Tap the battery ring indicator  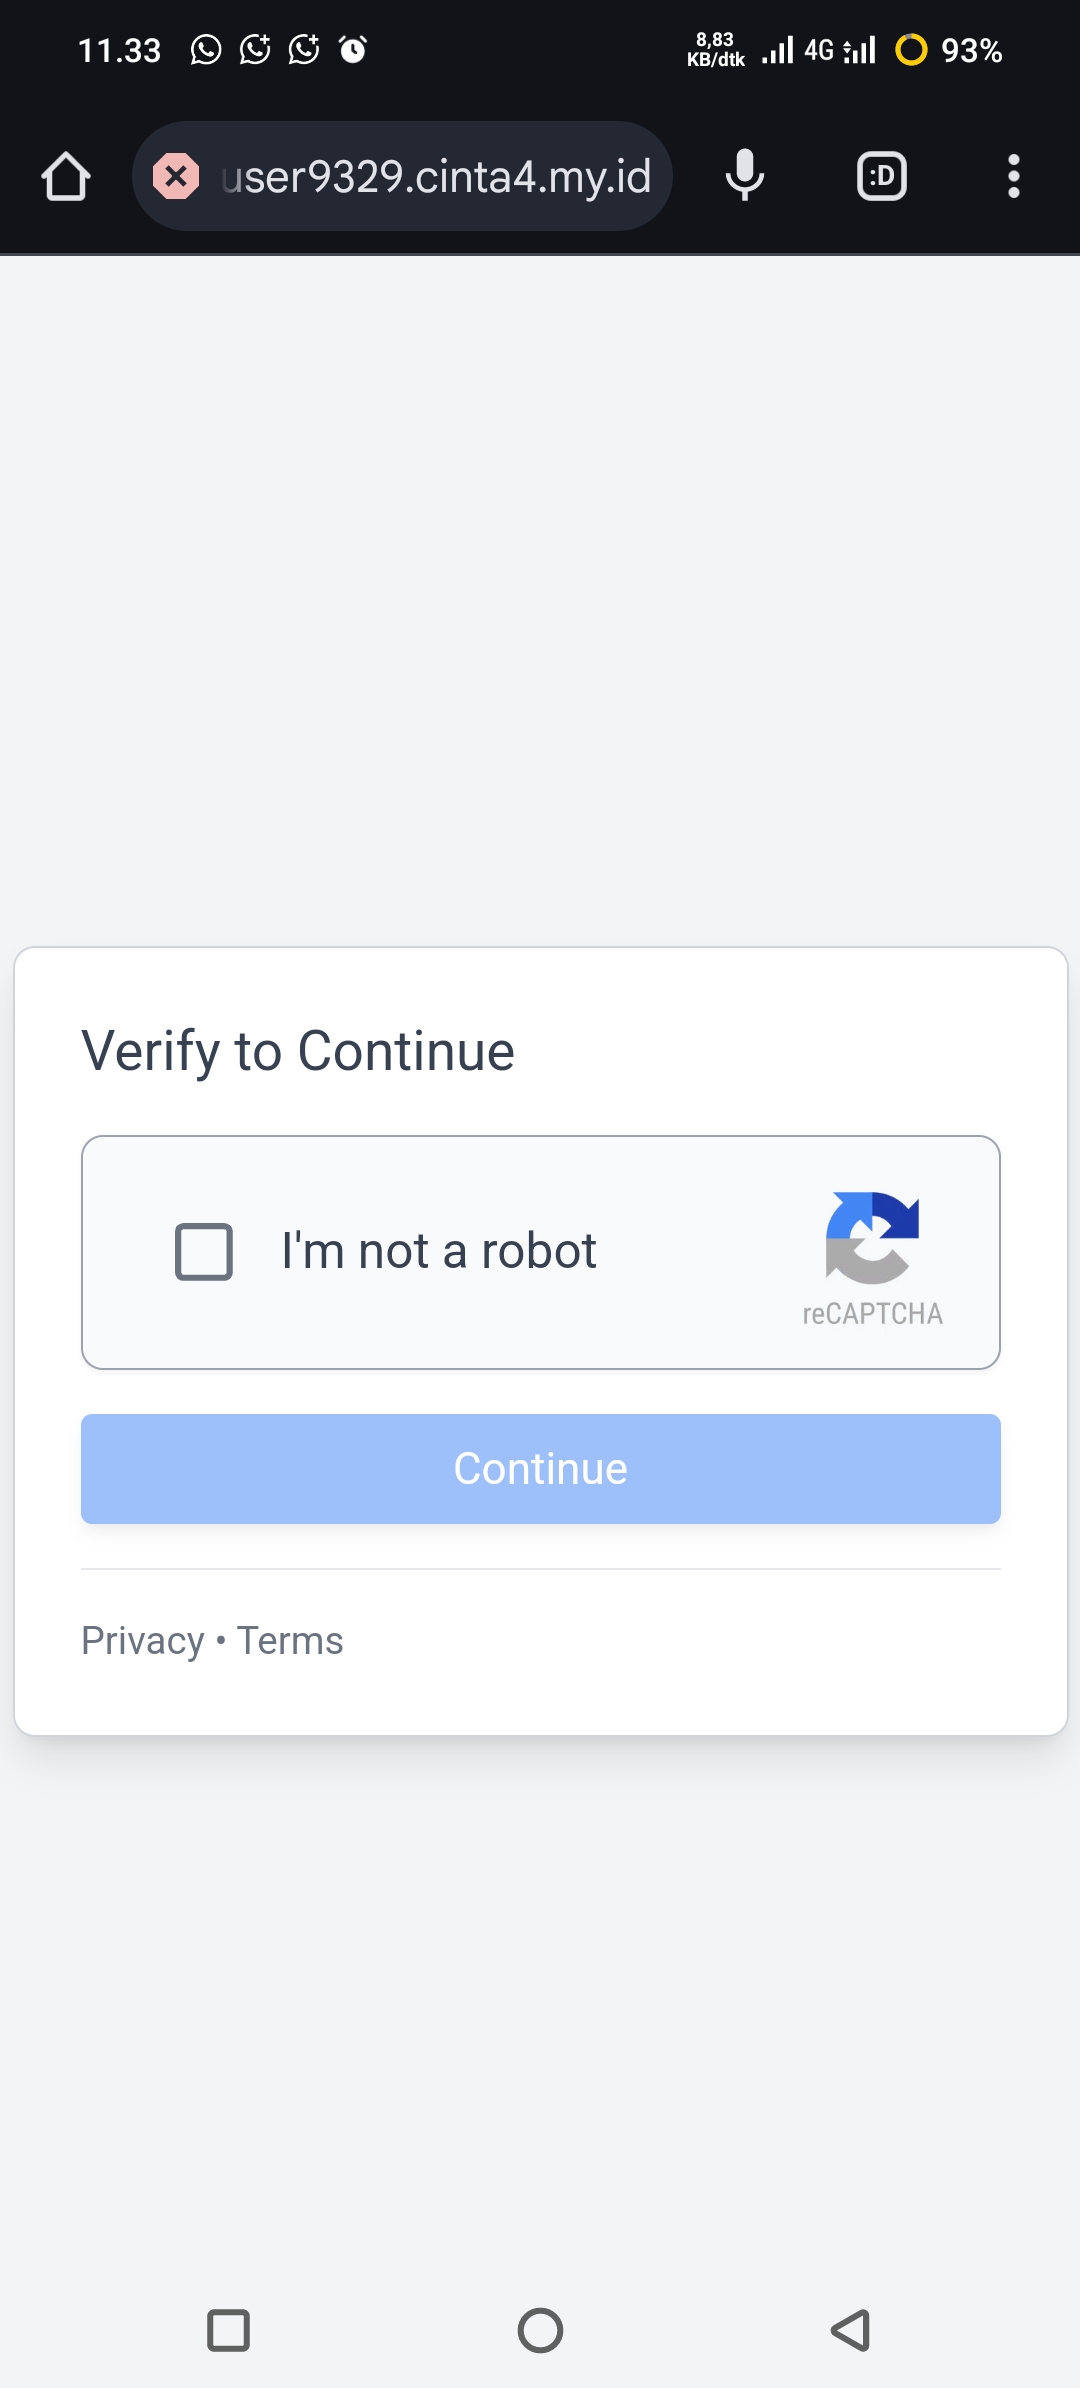point(911,49)
